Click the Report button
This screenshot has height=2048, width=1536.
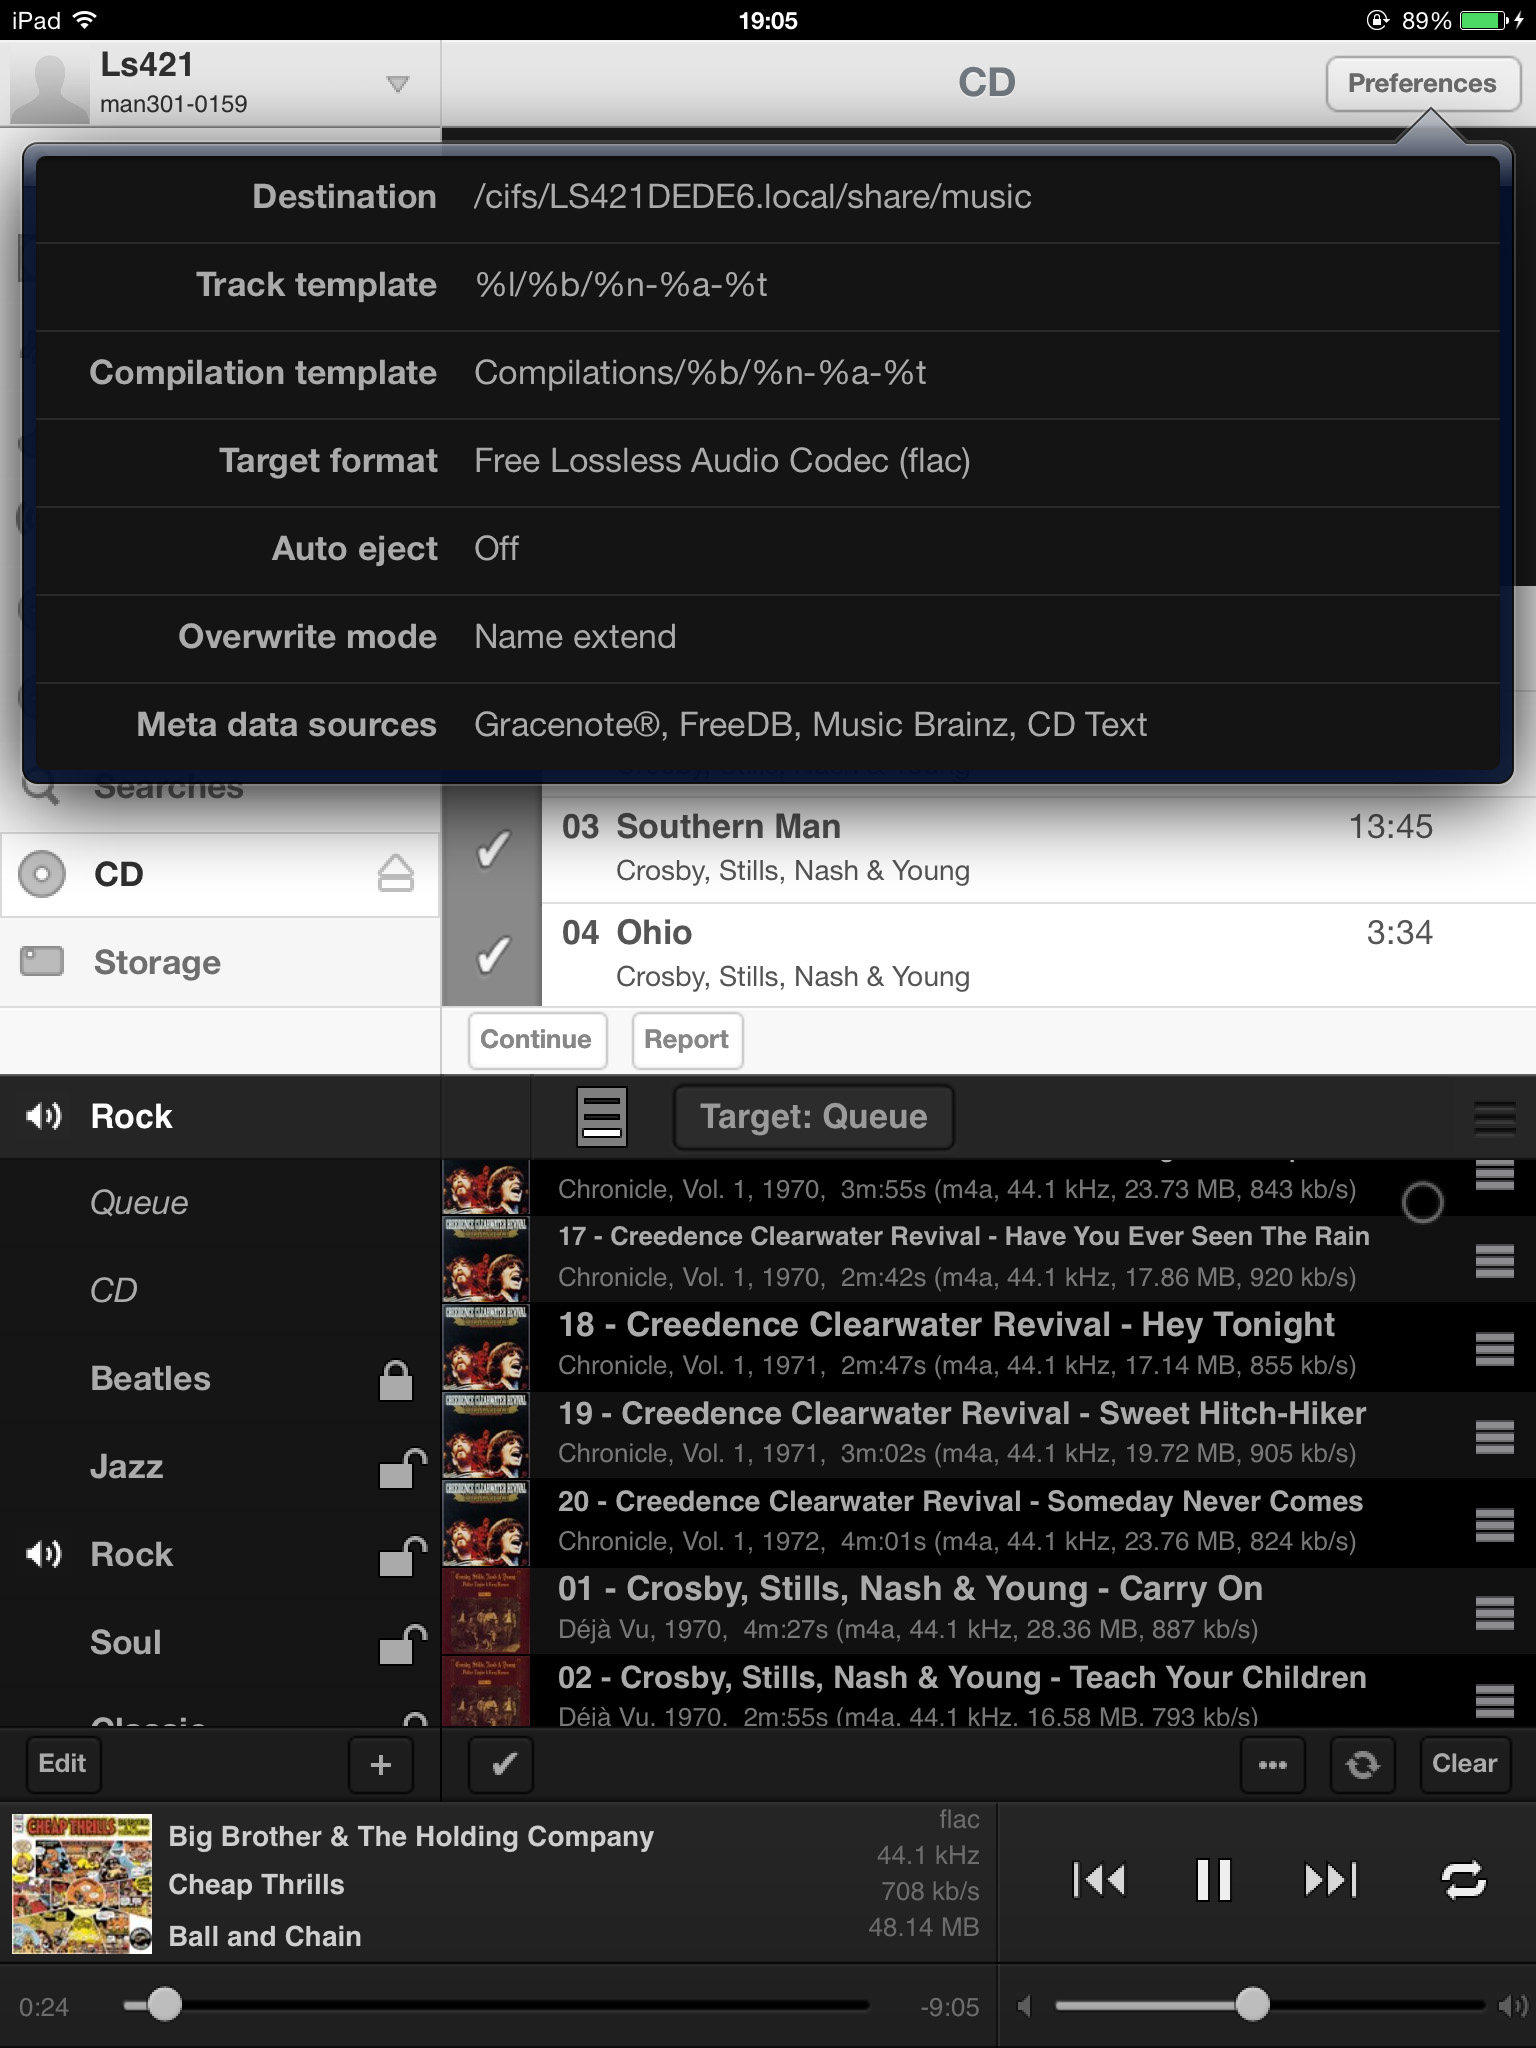tap(687, 1040)
